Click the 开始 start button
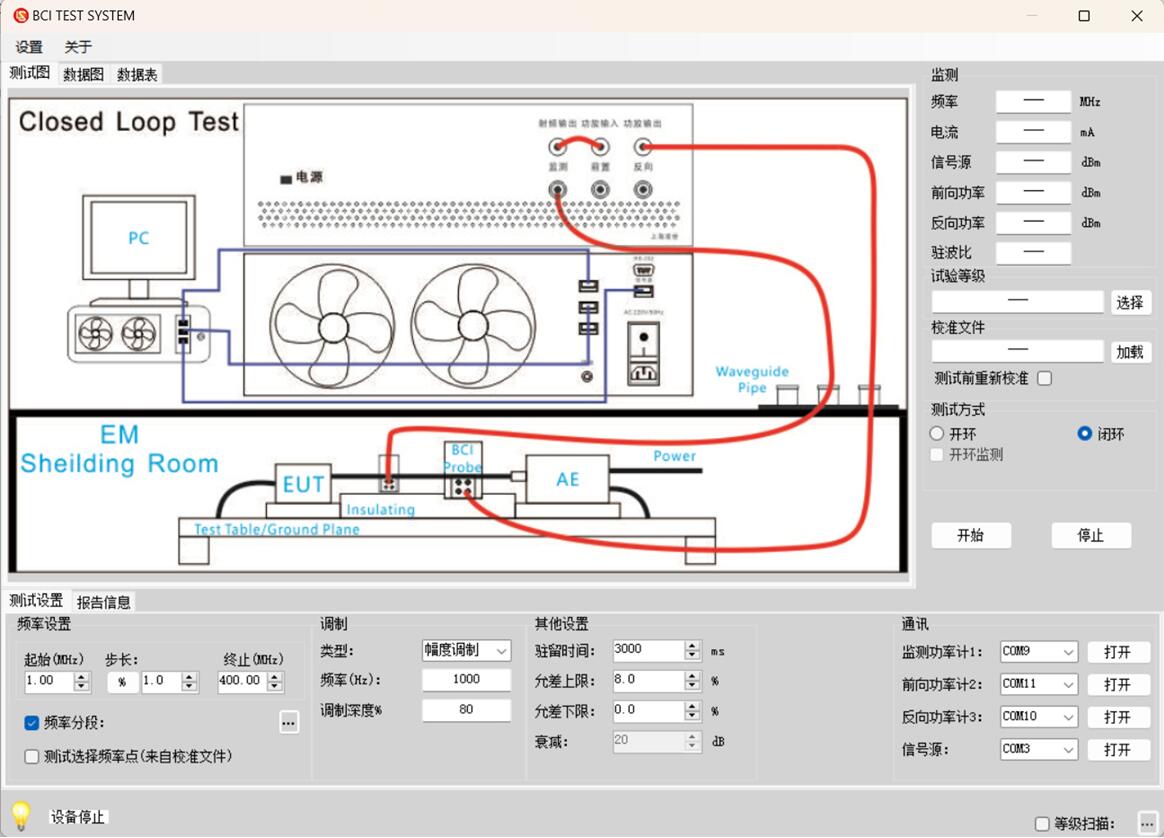This screenshot has width=1164, height=838. click(x=970, y=535)
